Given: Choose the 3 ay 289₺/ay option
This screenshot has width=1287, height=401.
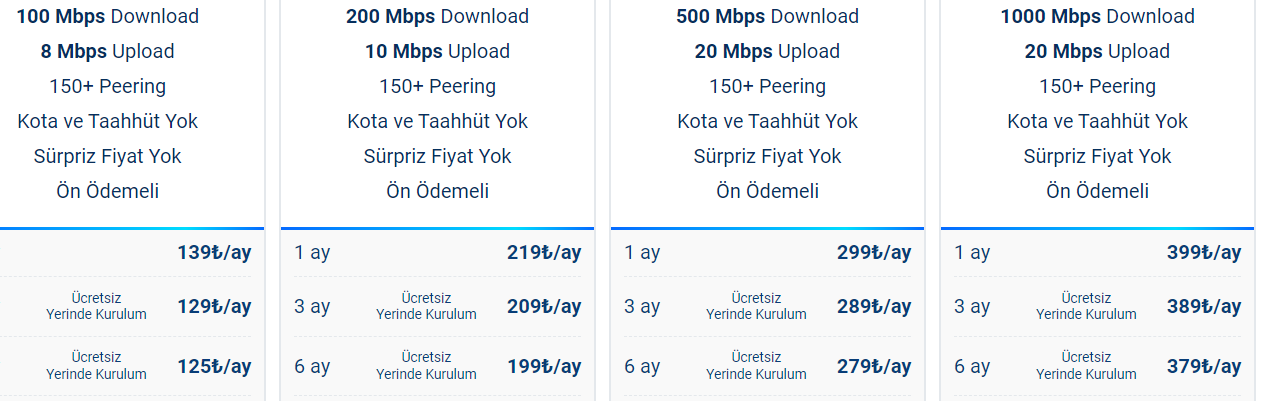Looking at the screenshot, I should tap(767, 307).
